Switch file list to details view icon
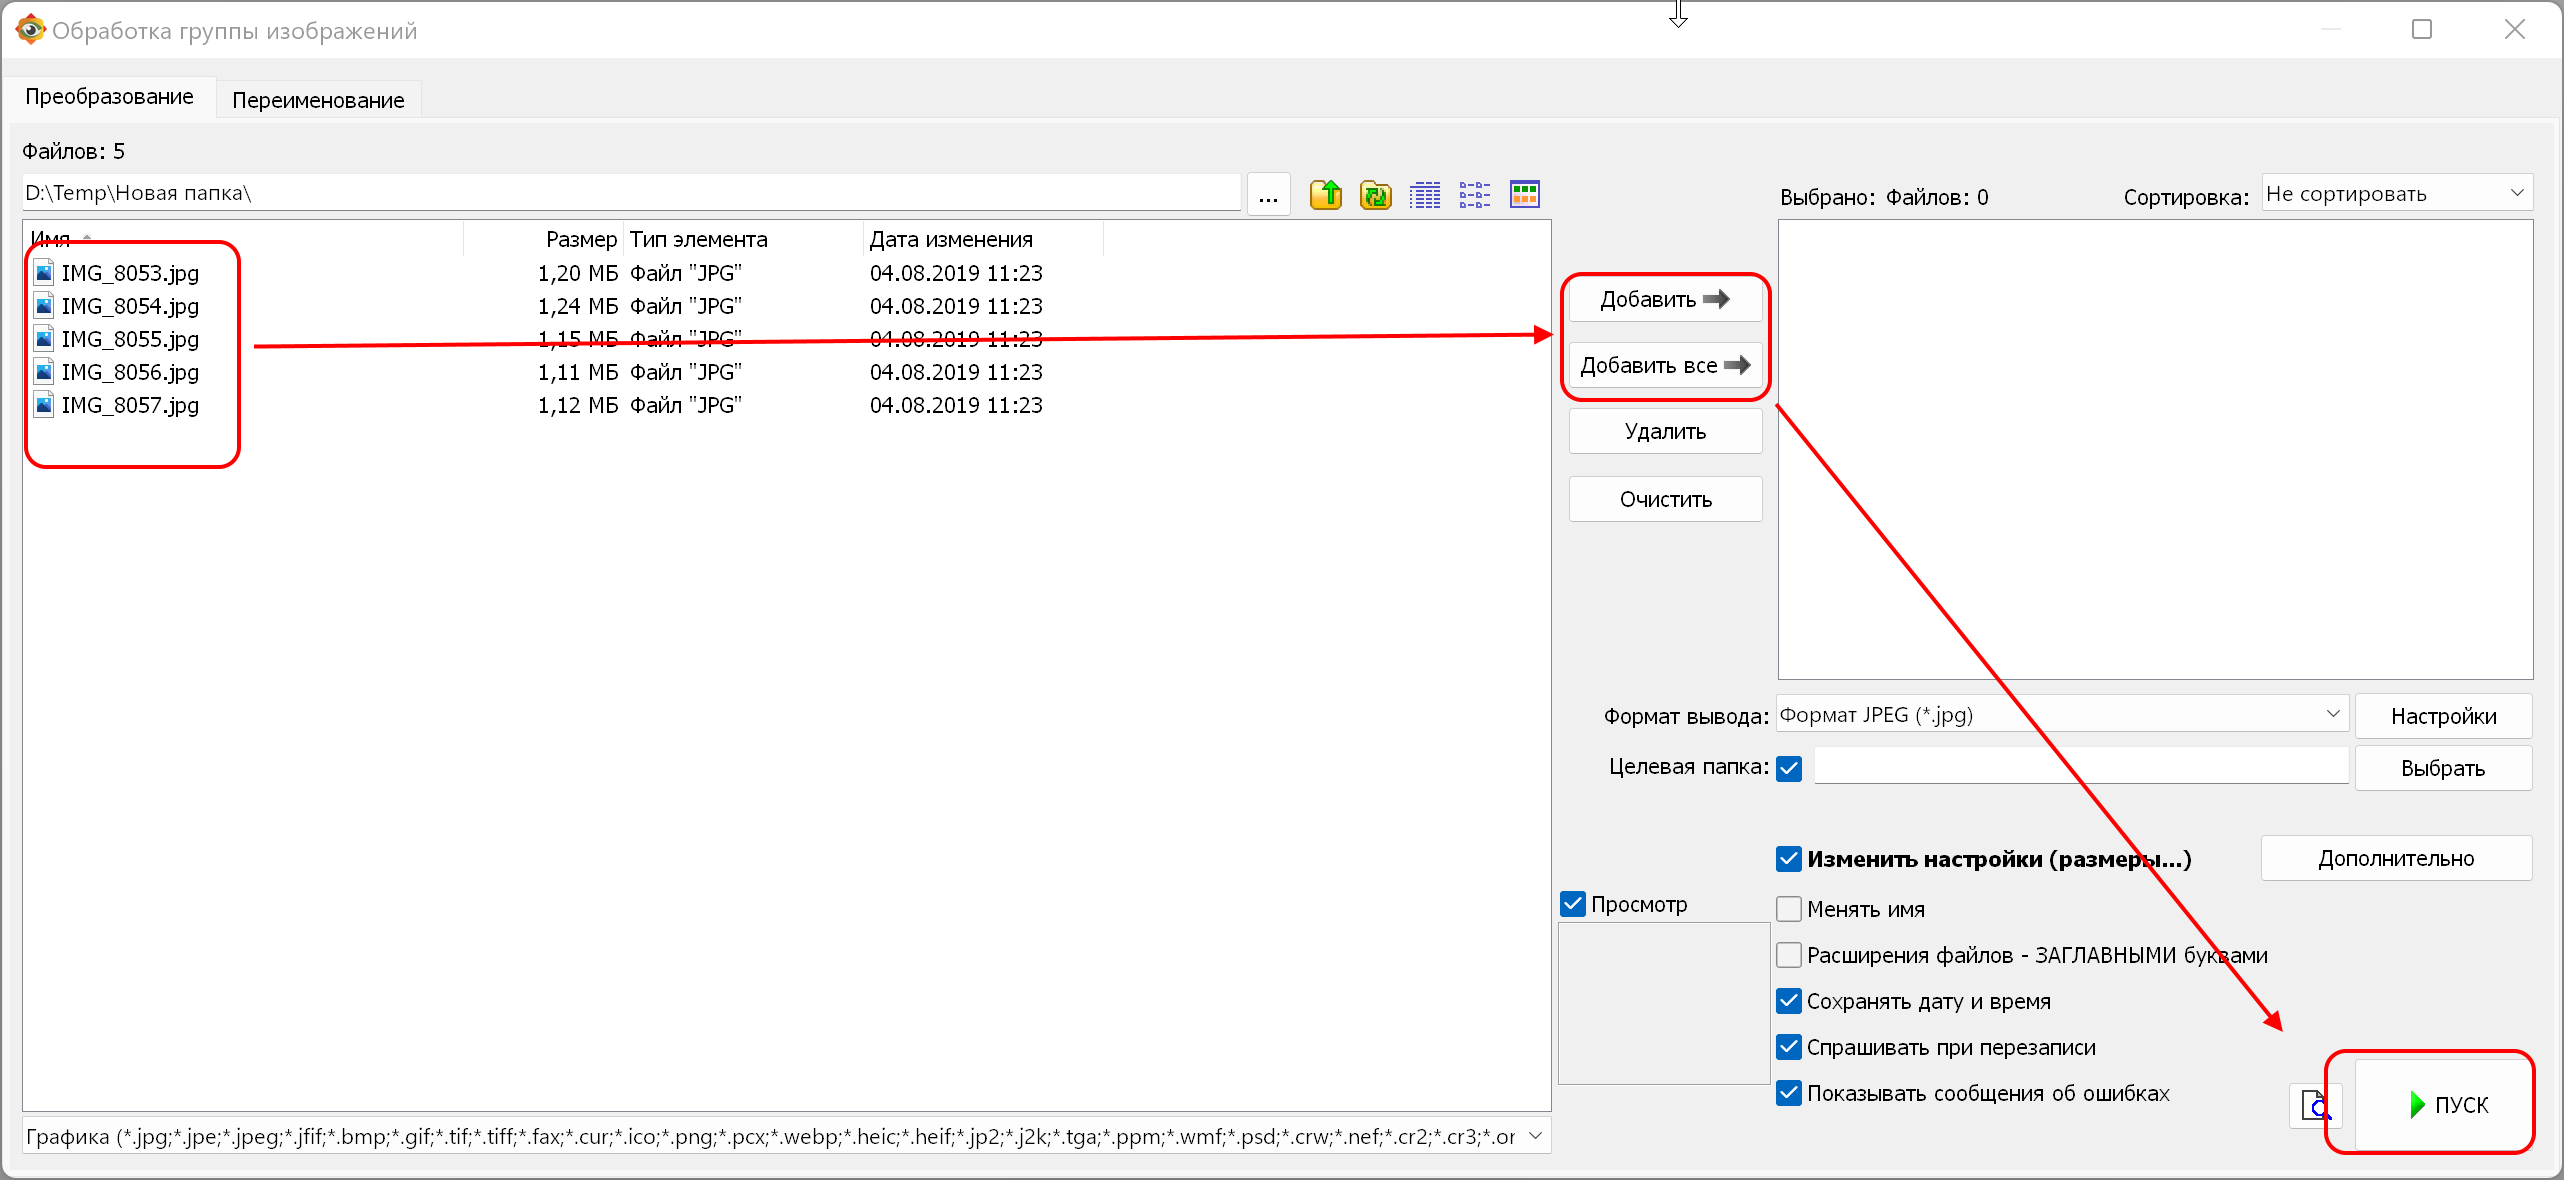Image resolution: width=2564 pixels, height=1180 pixels. 1425,194
